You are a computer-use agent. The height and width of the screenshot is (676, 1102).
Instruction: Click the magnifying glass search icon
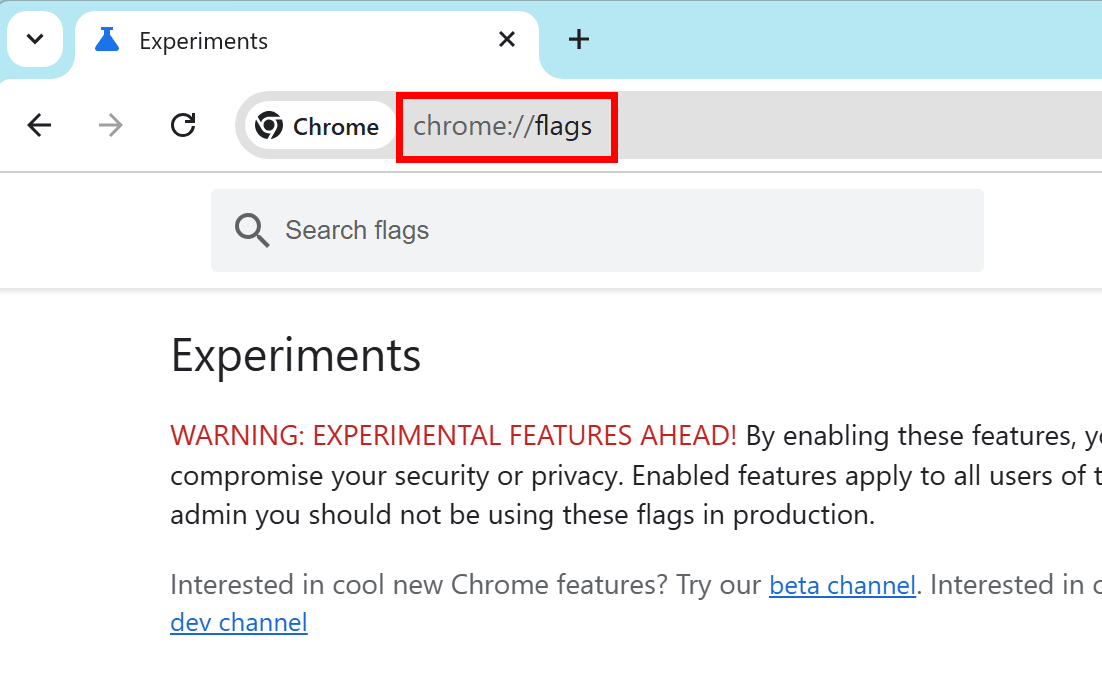tap(252, 230)
